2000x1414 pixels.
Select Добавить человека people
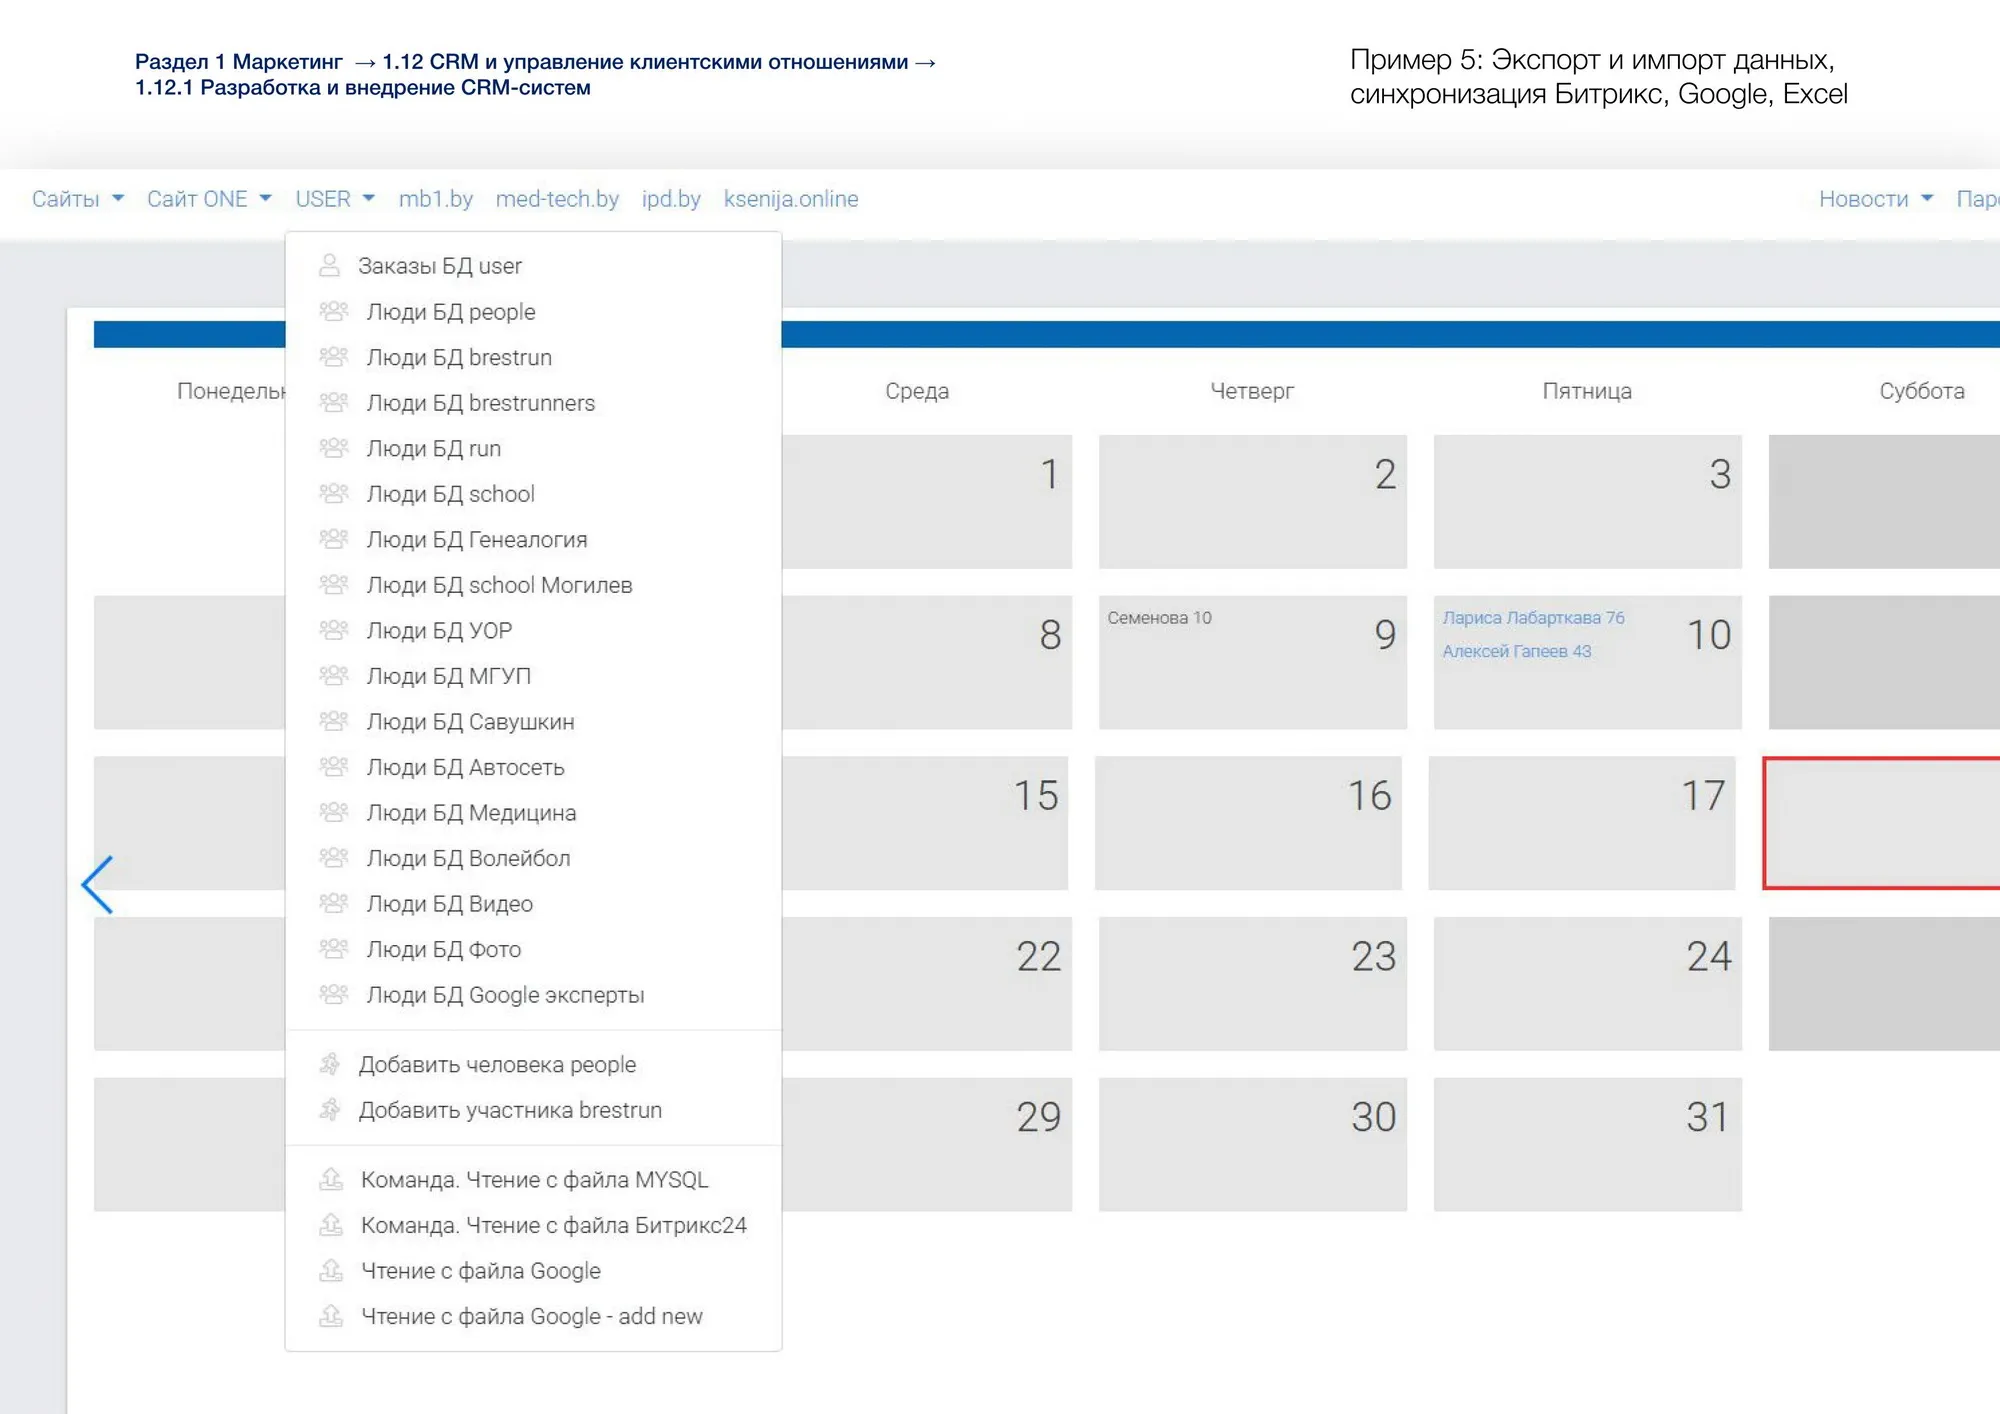click(533, 1064)
